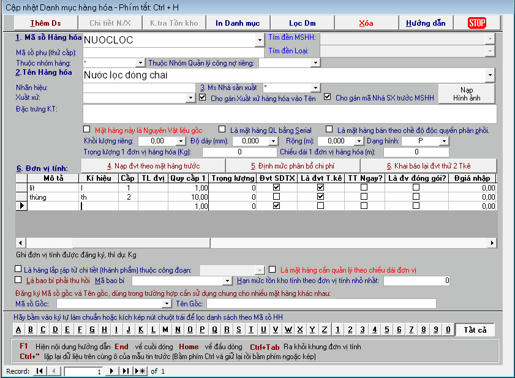
Task: Go to previous record arrow
Action: [54, 371]
